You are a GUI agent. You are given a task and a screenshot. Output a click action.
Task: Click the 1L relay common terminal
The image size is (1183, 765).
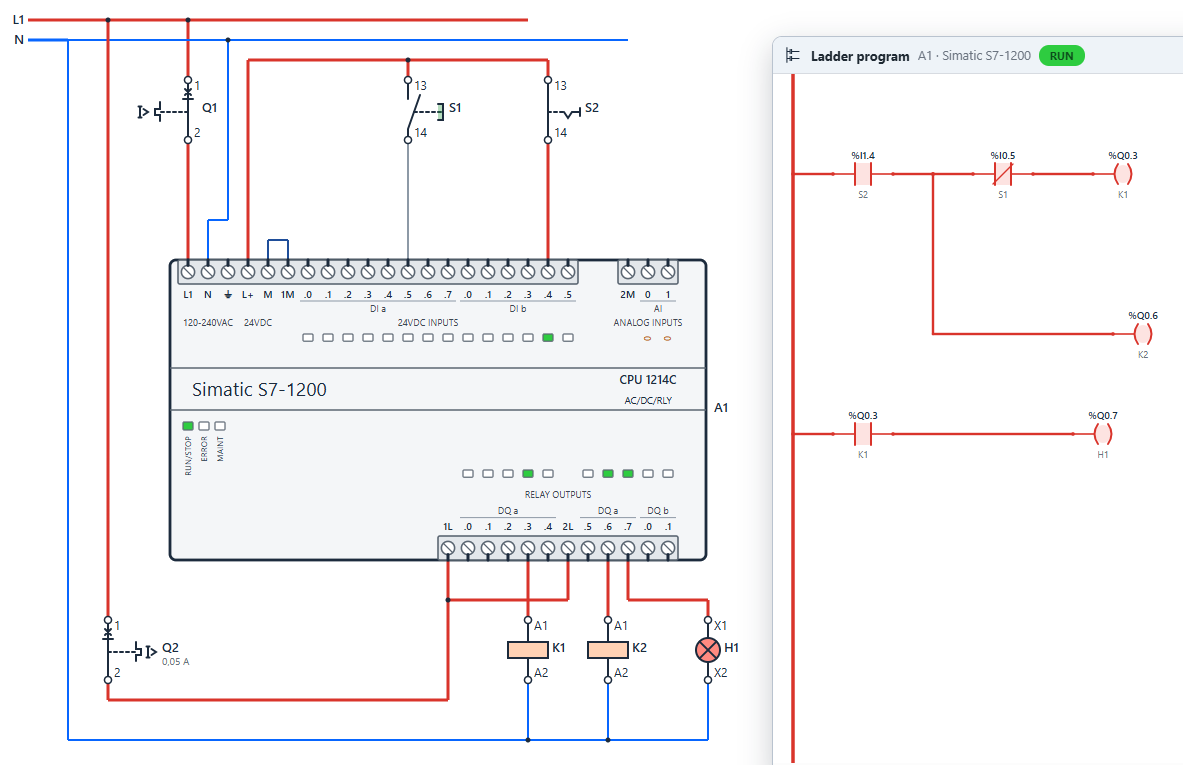point(447,548)
